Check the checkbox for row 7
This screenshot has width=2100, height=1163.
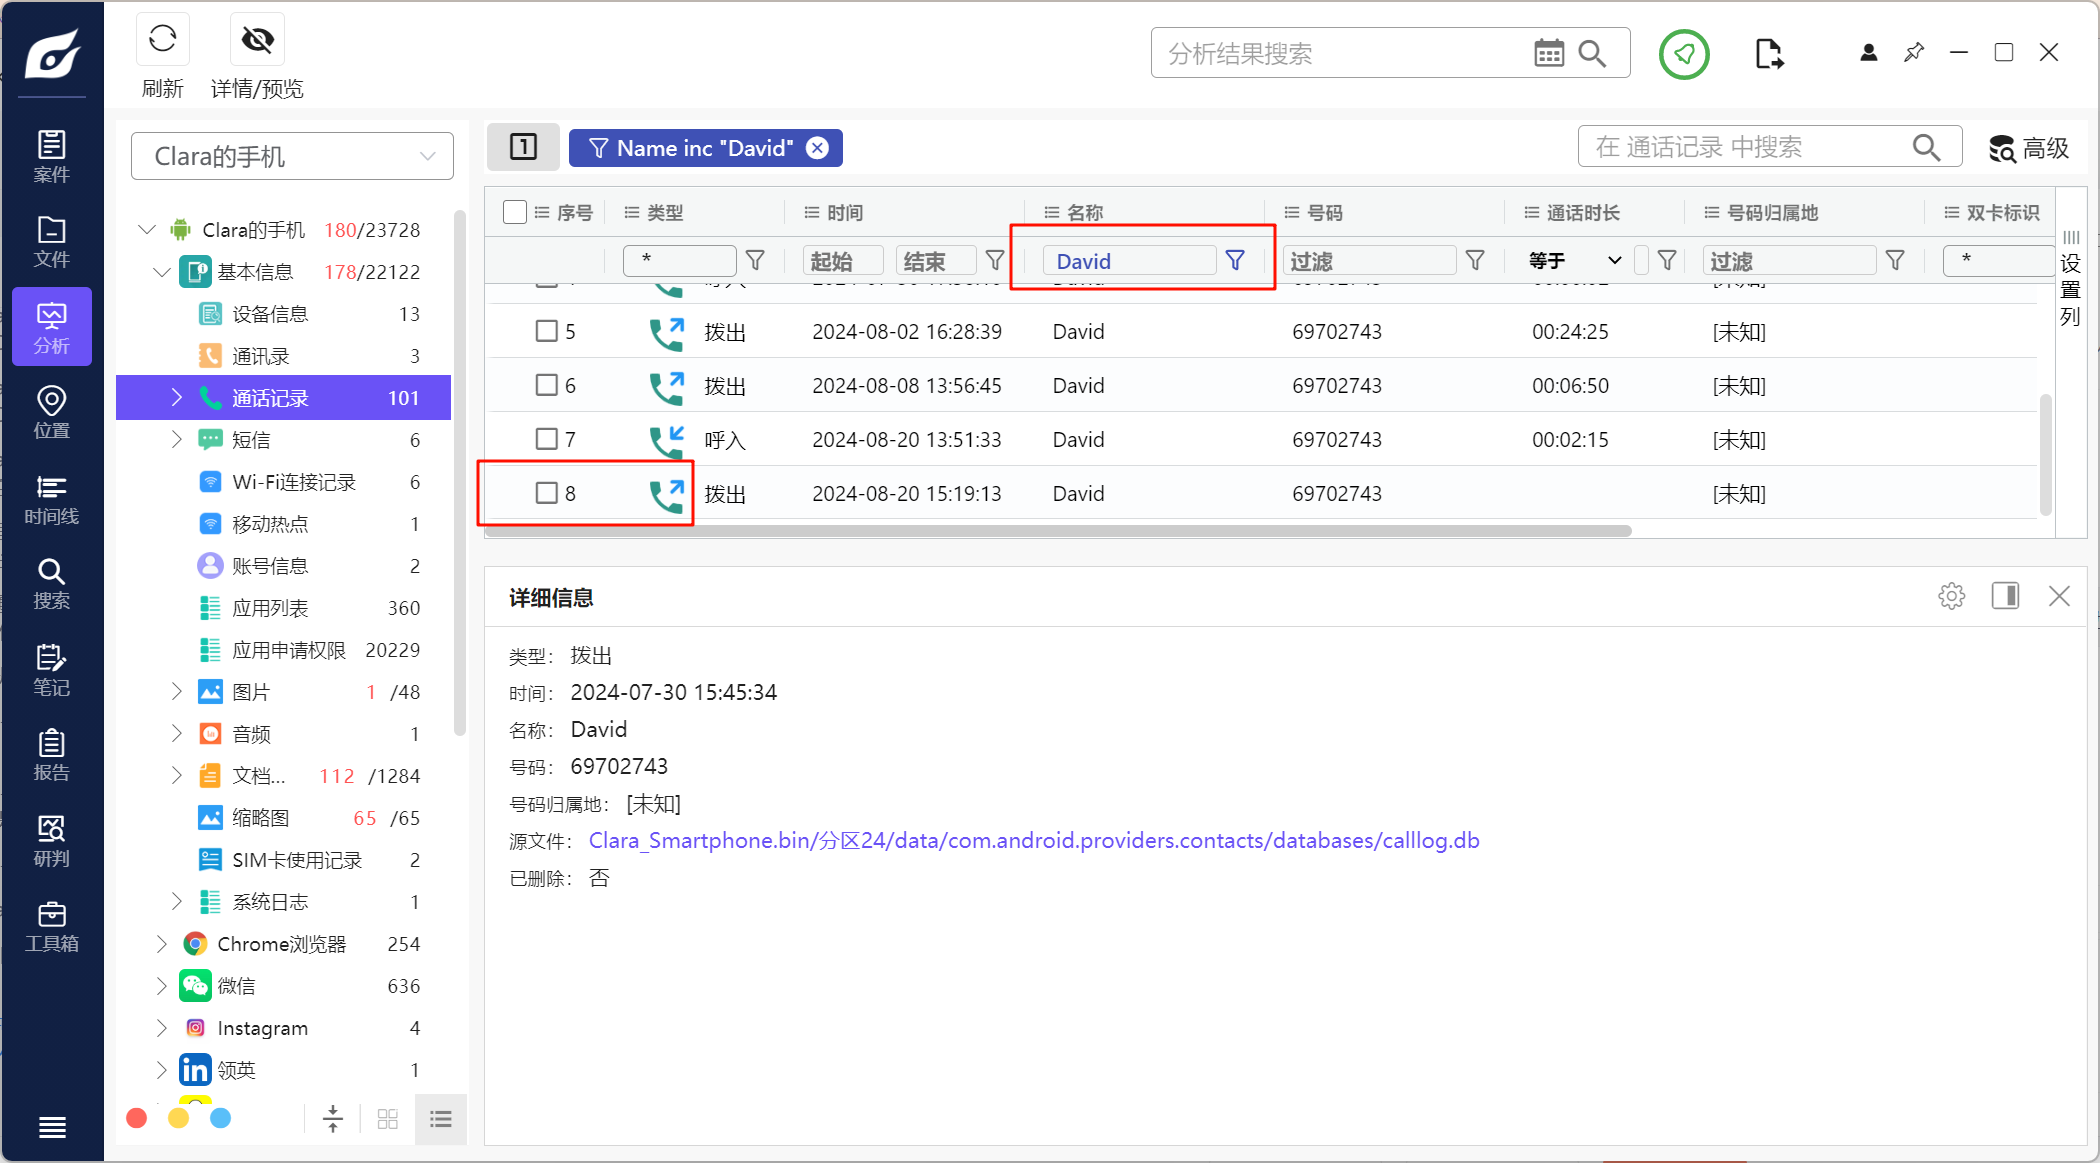click(546, 439)
